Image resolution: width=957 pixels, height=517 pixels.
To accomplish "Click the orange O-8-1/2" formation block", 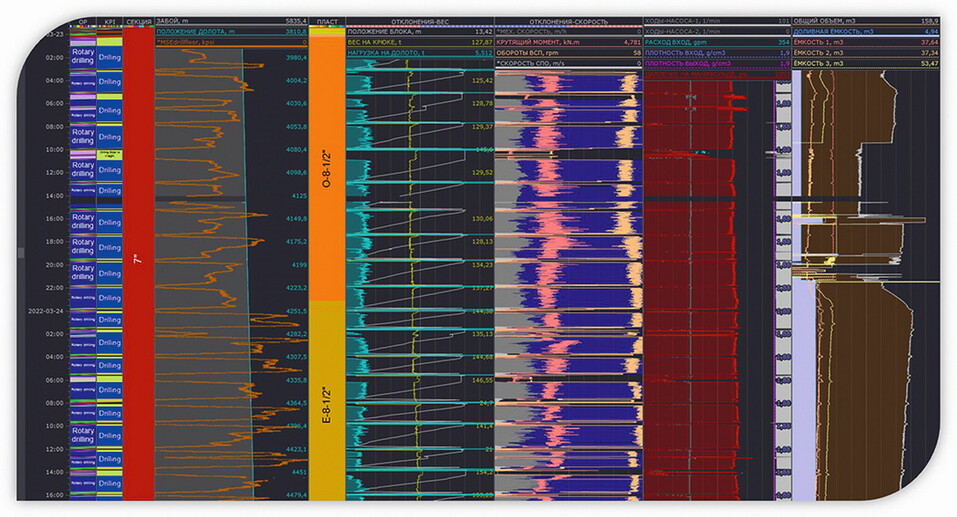I will (326, 170).
